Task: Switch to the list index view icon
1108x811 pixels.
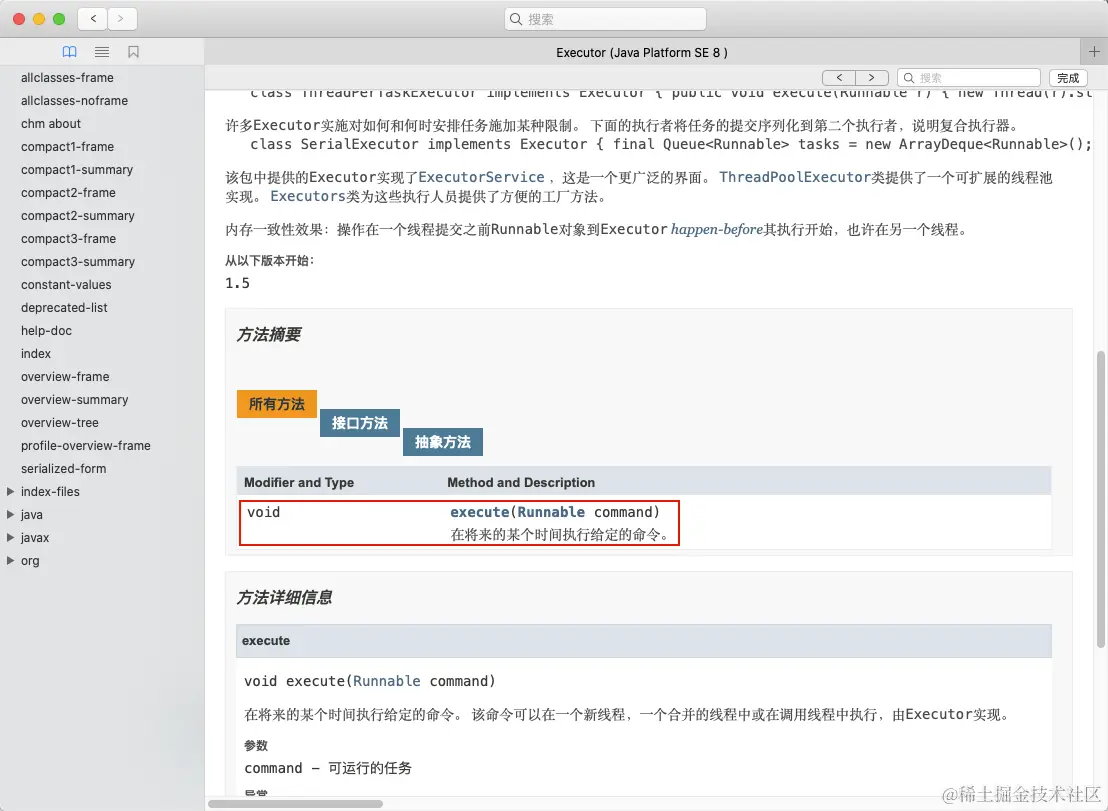Action: click(x=102, y=52)
